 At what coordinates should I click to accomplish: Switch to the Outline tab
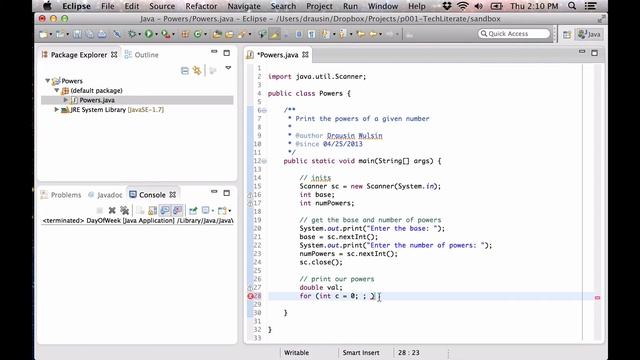[x=142, y=55]
